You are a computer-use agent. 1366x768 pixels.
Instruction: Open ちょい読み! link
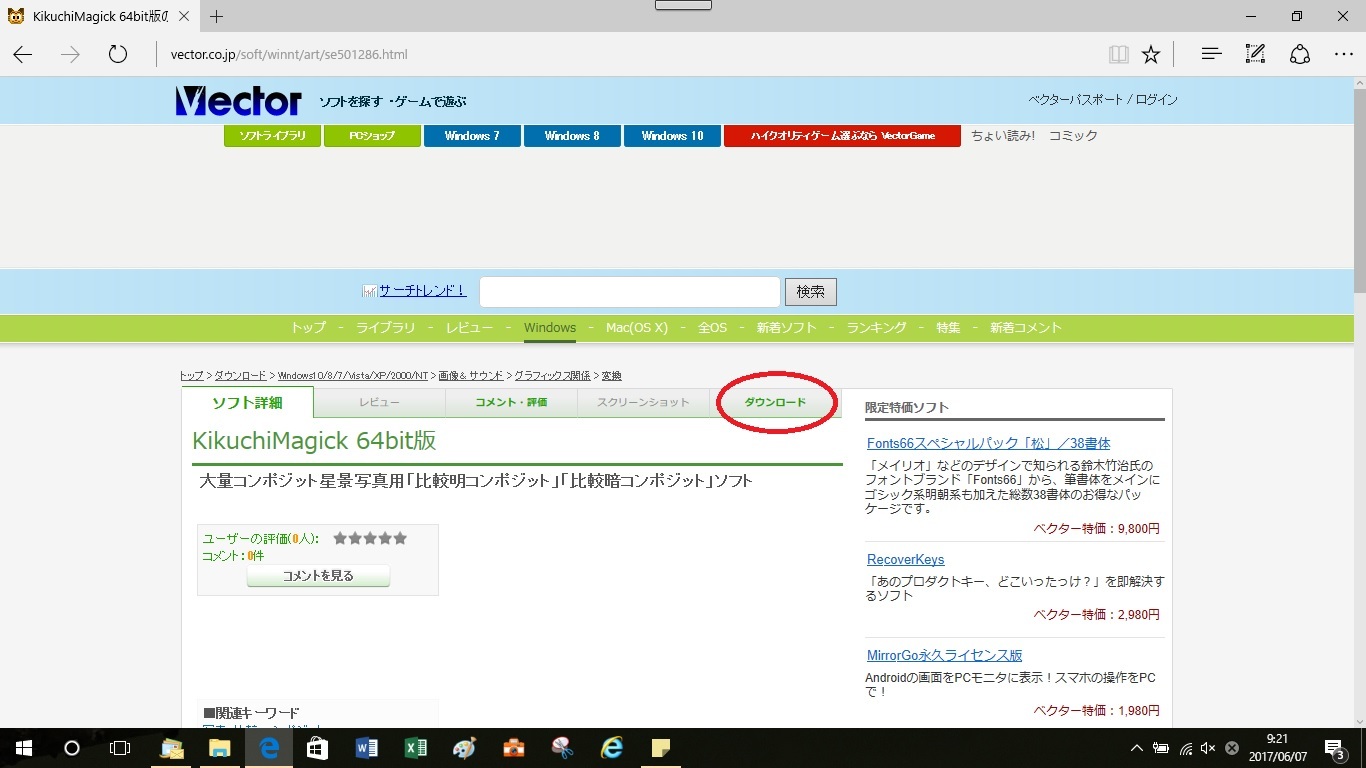[x=1003, y=136]
